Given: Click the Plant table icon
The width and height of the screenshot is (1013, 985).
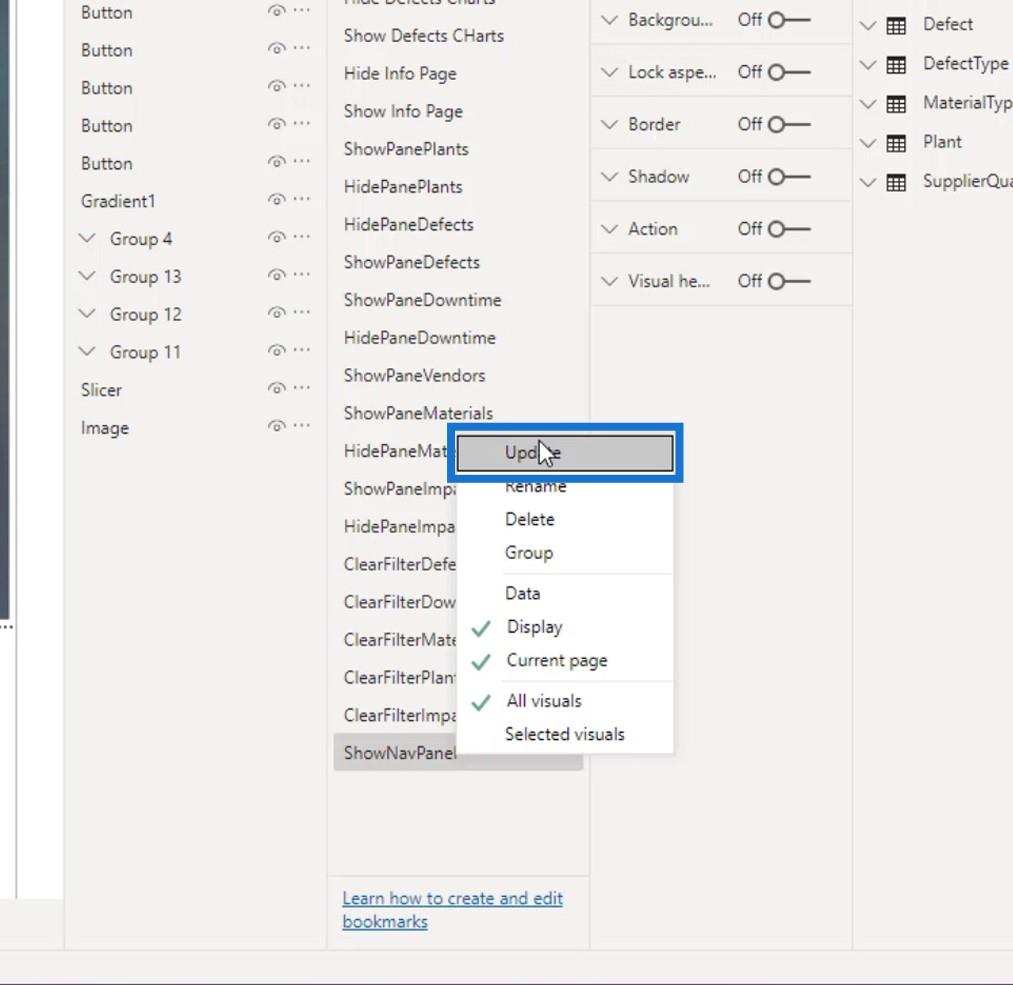Looking at the screenshot, I should point(896,143).
